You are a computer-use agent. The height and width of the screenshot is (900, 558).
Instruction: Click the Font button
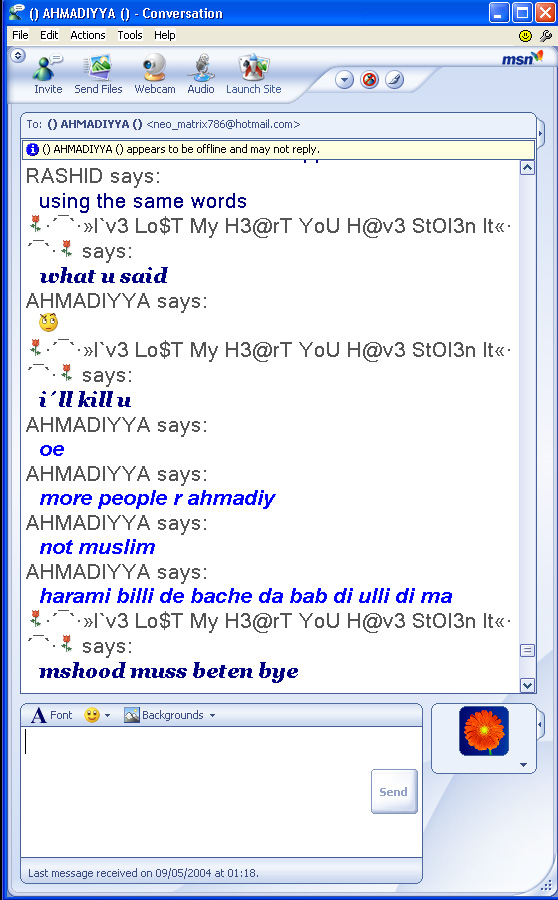(x=52, y=715)
